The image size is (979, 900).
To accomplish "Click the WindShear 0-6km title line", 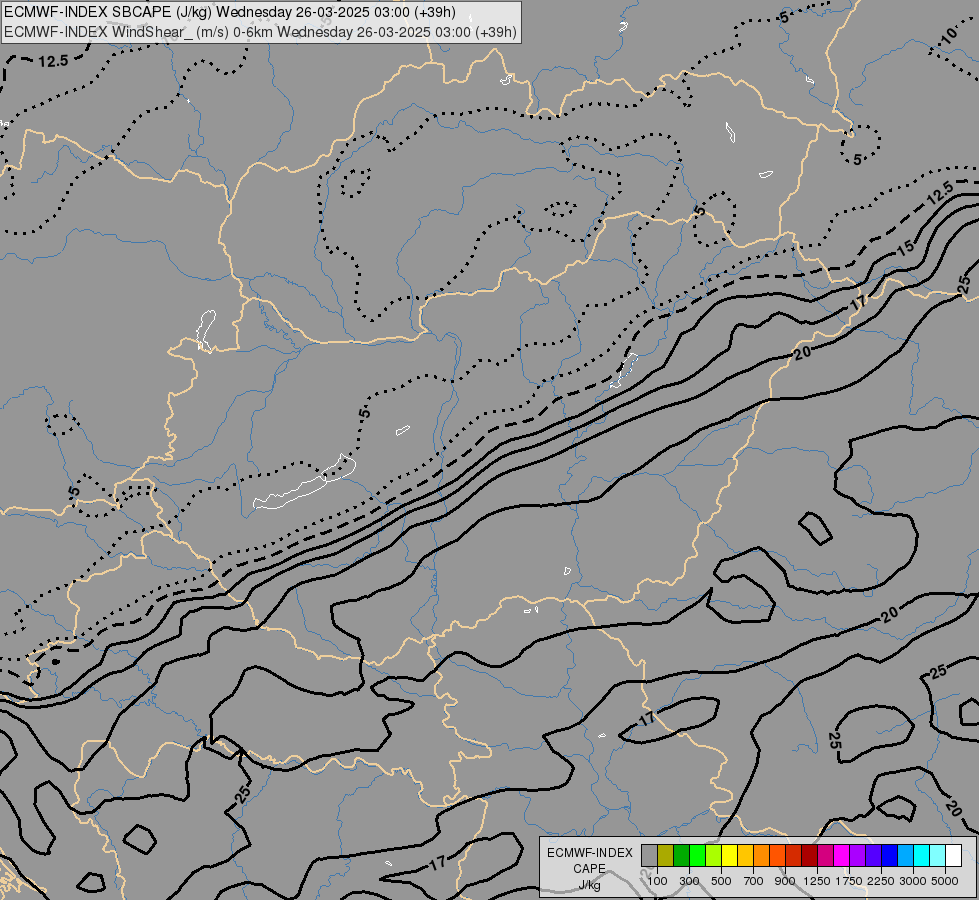I will [x=260, y=31].
